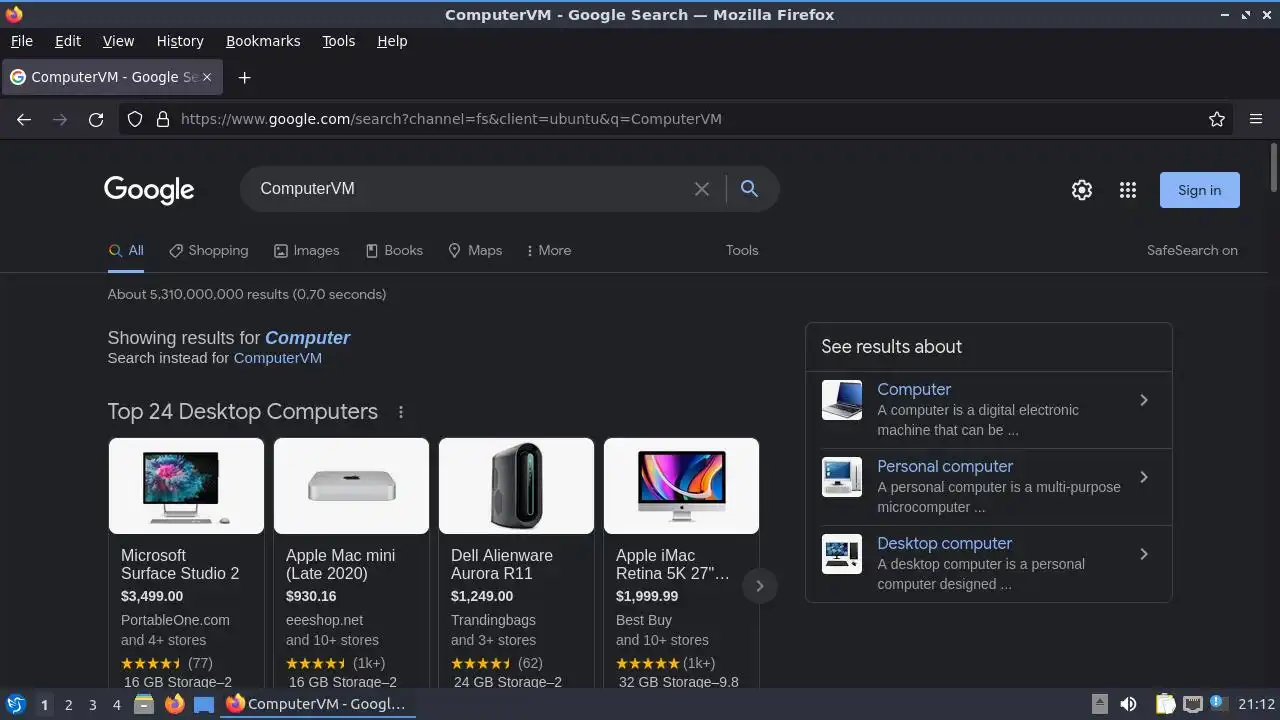View site security padlock information
The height and width of the screenshot is (720, 1280).
(163, 119)
